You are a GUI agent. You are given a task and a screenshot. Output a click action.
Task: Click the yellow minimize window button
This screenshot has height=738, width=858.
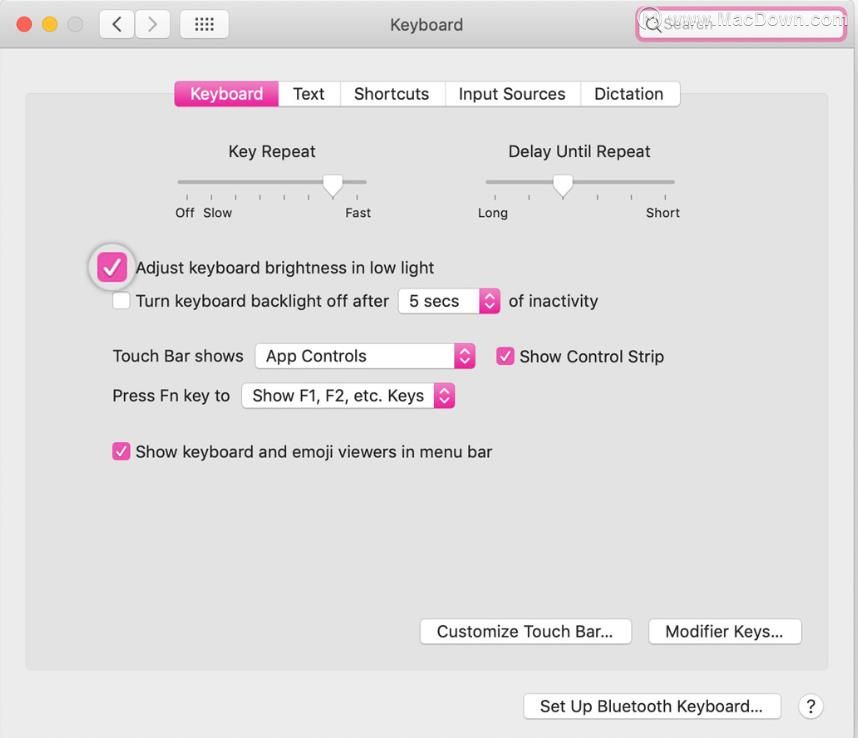(50, 25)
